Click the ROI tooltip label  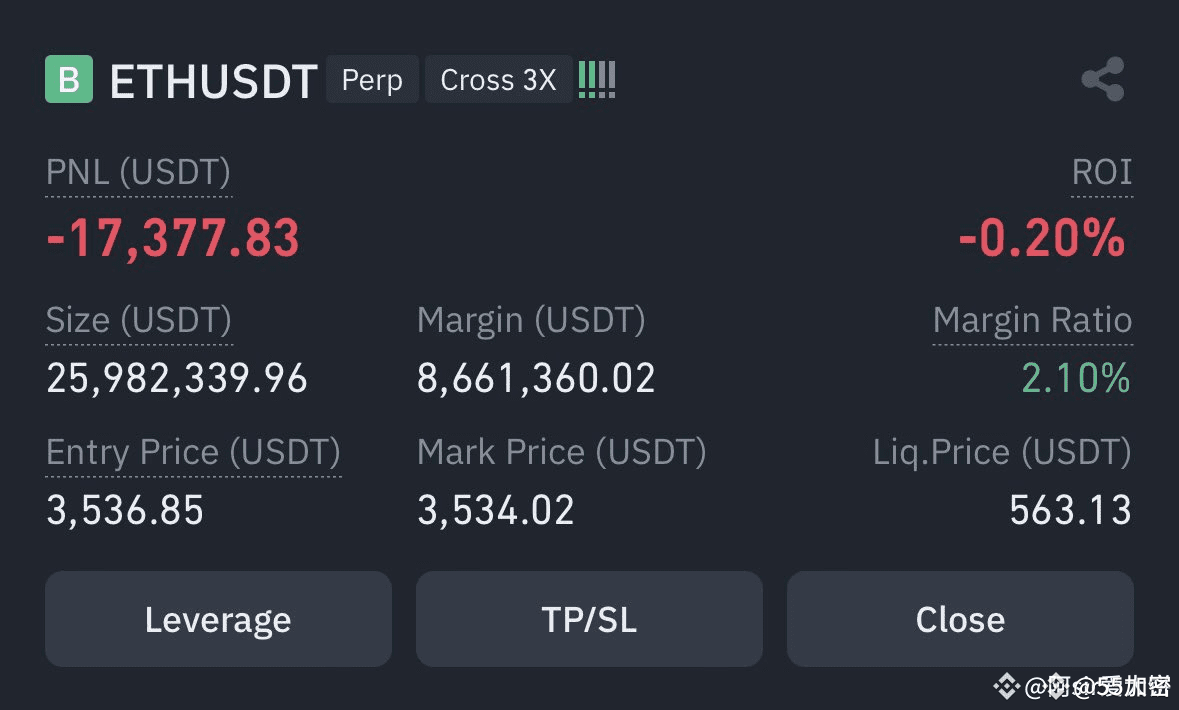tap(1102, 172)
